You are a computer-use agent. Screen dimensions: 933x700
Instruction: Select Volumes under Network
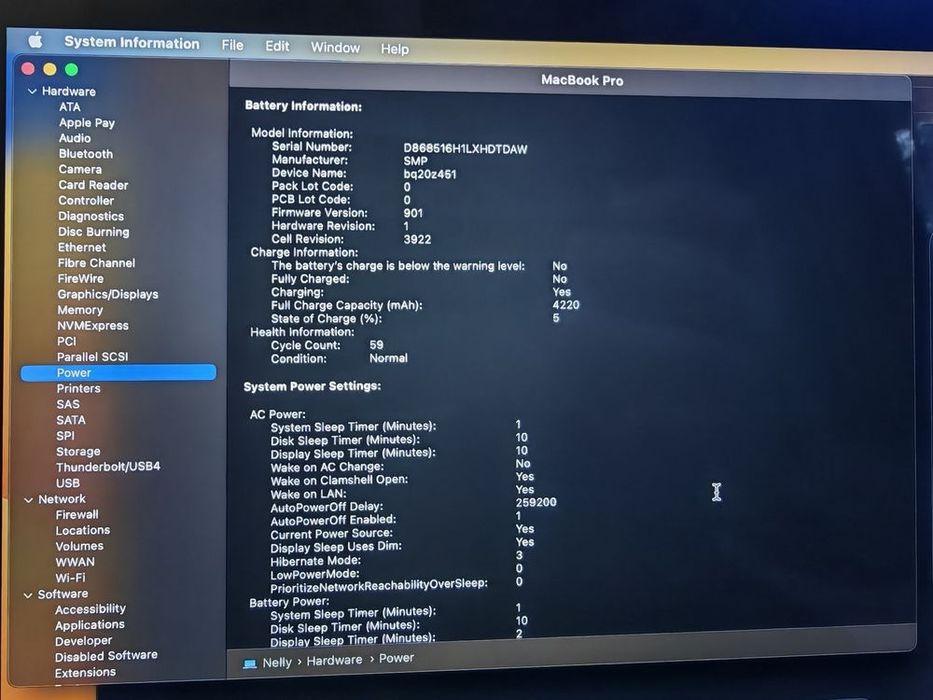coord(80,546)
